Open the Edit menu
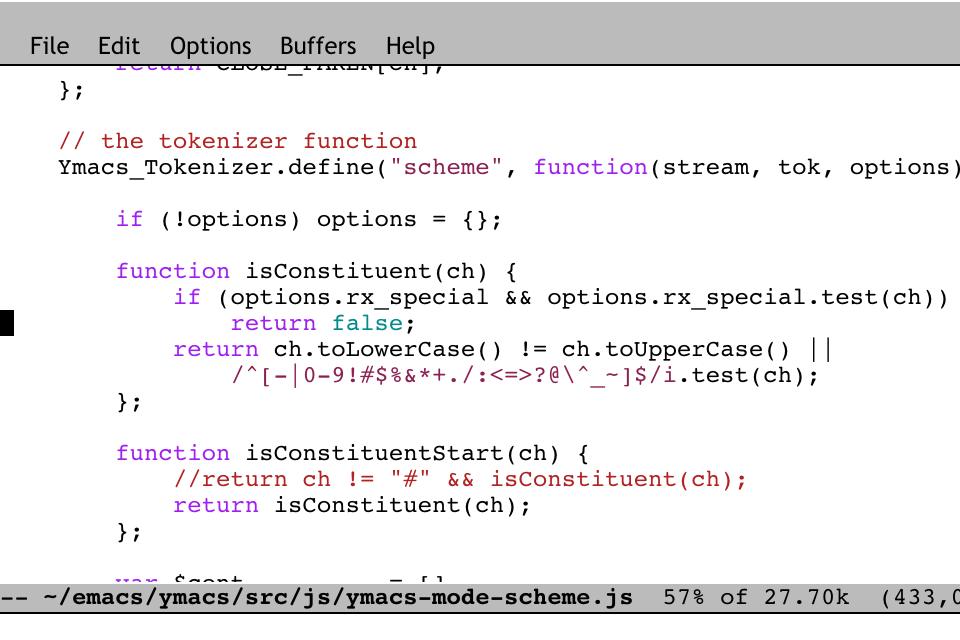The width and height of the screenshot is (960, 640). [x=119, y=46]
